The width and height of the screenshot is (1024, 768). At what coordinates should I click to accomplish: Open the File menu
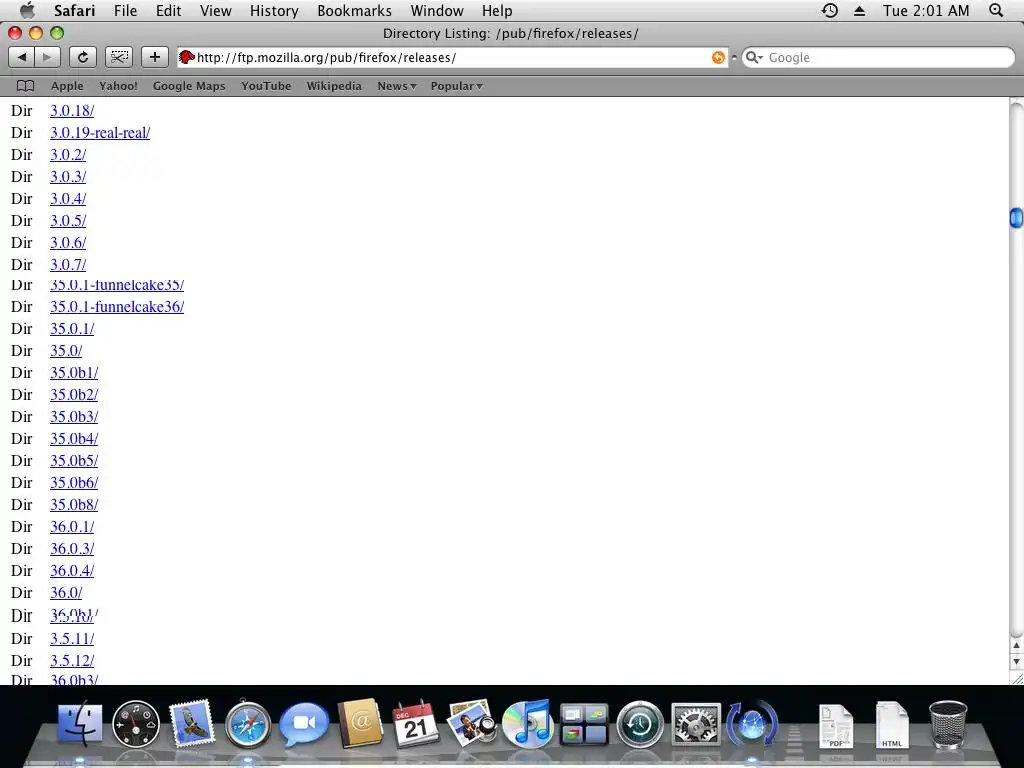[x=125, y=10]
